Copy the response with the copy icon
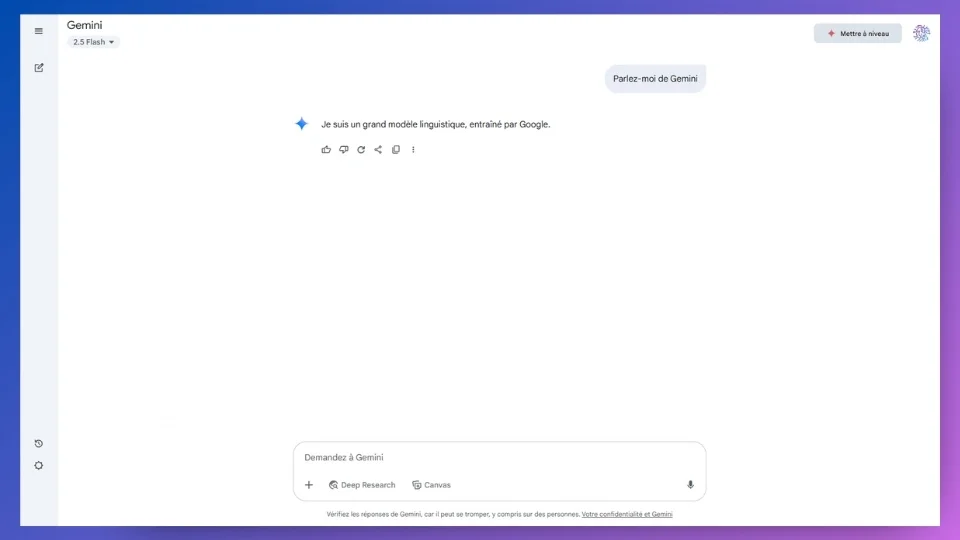960x540 pixels. coord(396,149)
